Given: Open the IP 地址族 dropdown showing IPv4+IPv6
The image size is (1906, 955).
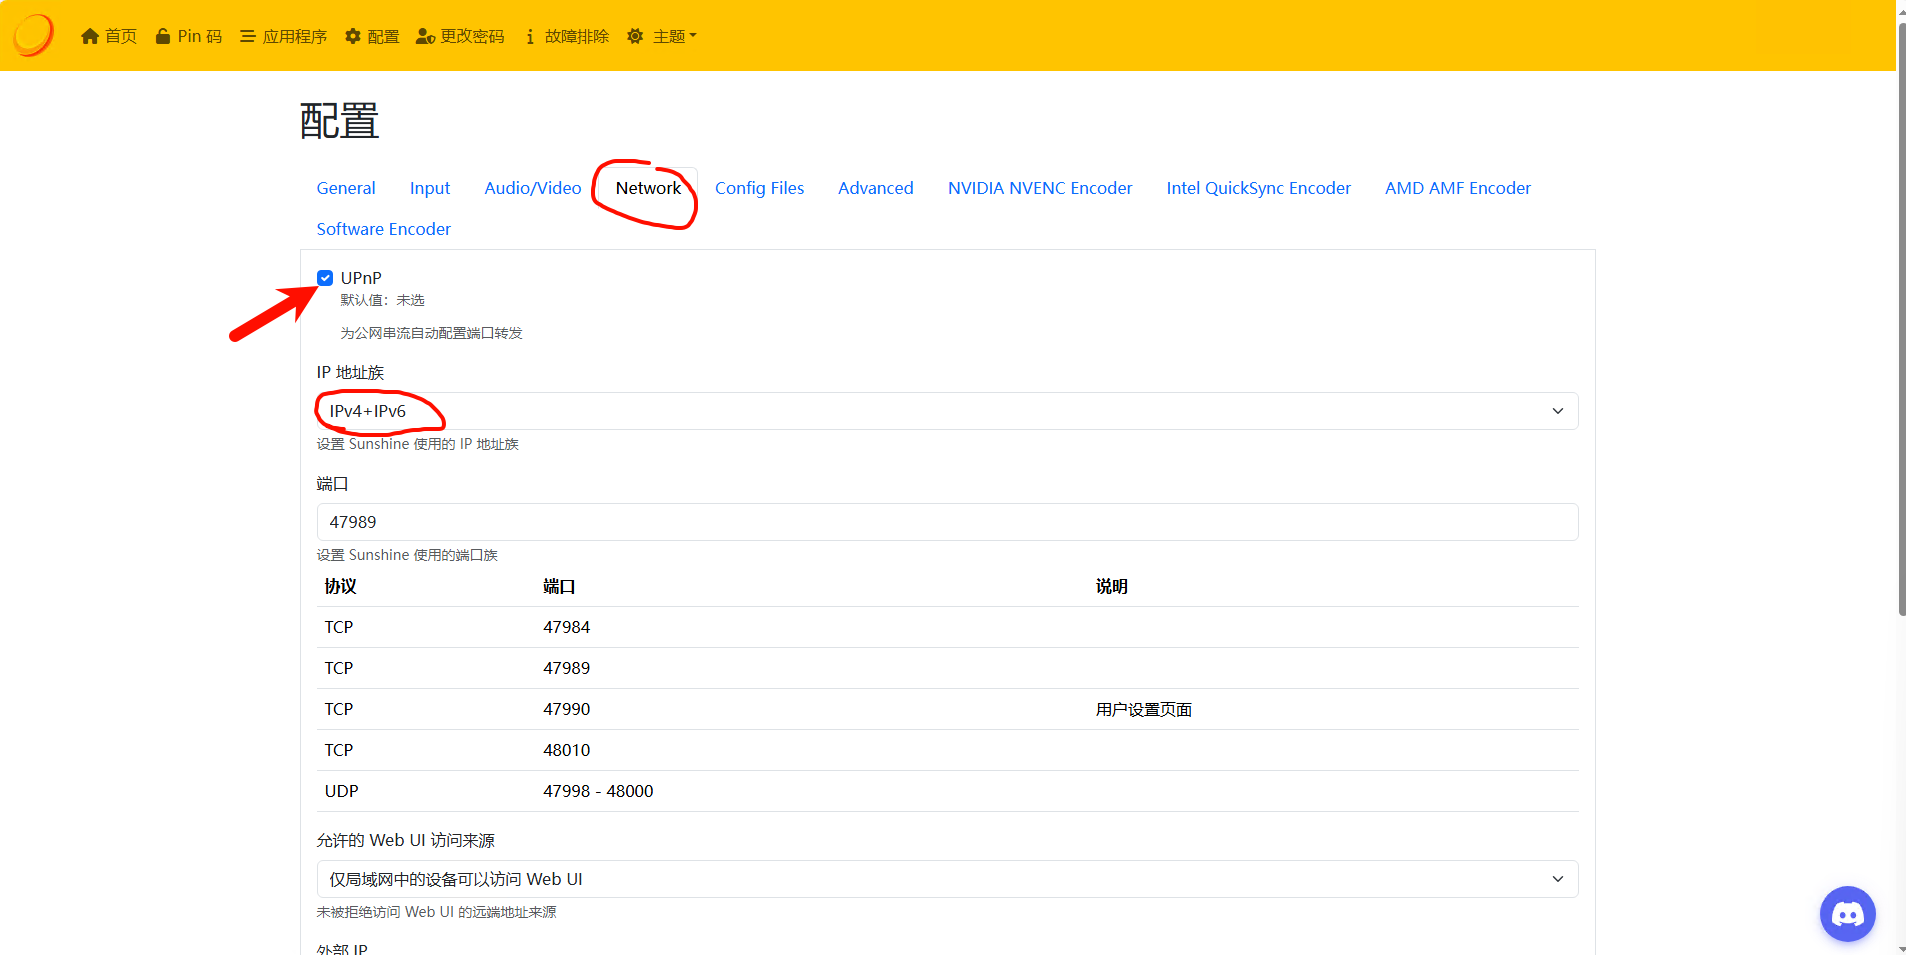Looking at the screenshot, I should [947, 411].
